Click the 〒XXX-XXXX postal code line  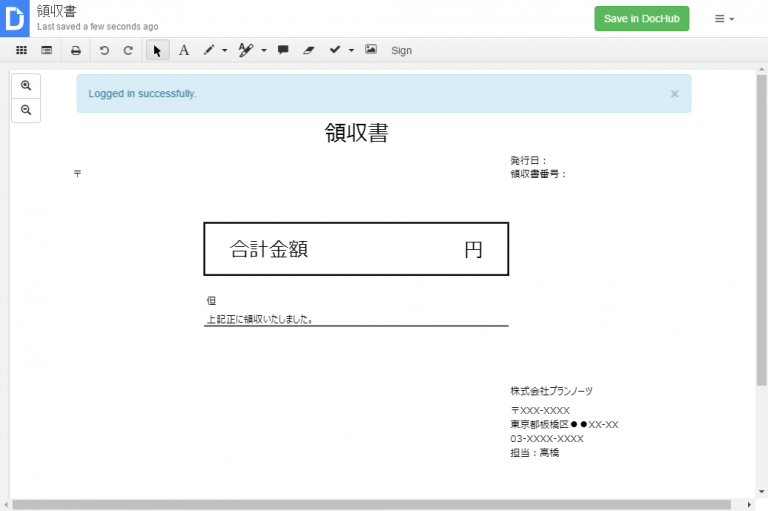coord(540,410)
